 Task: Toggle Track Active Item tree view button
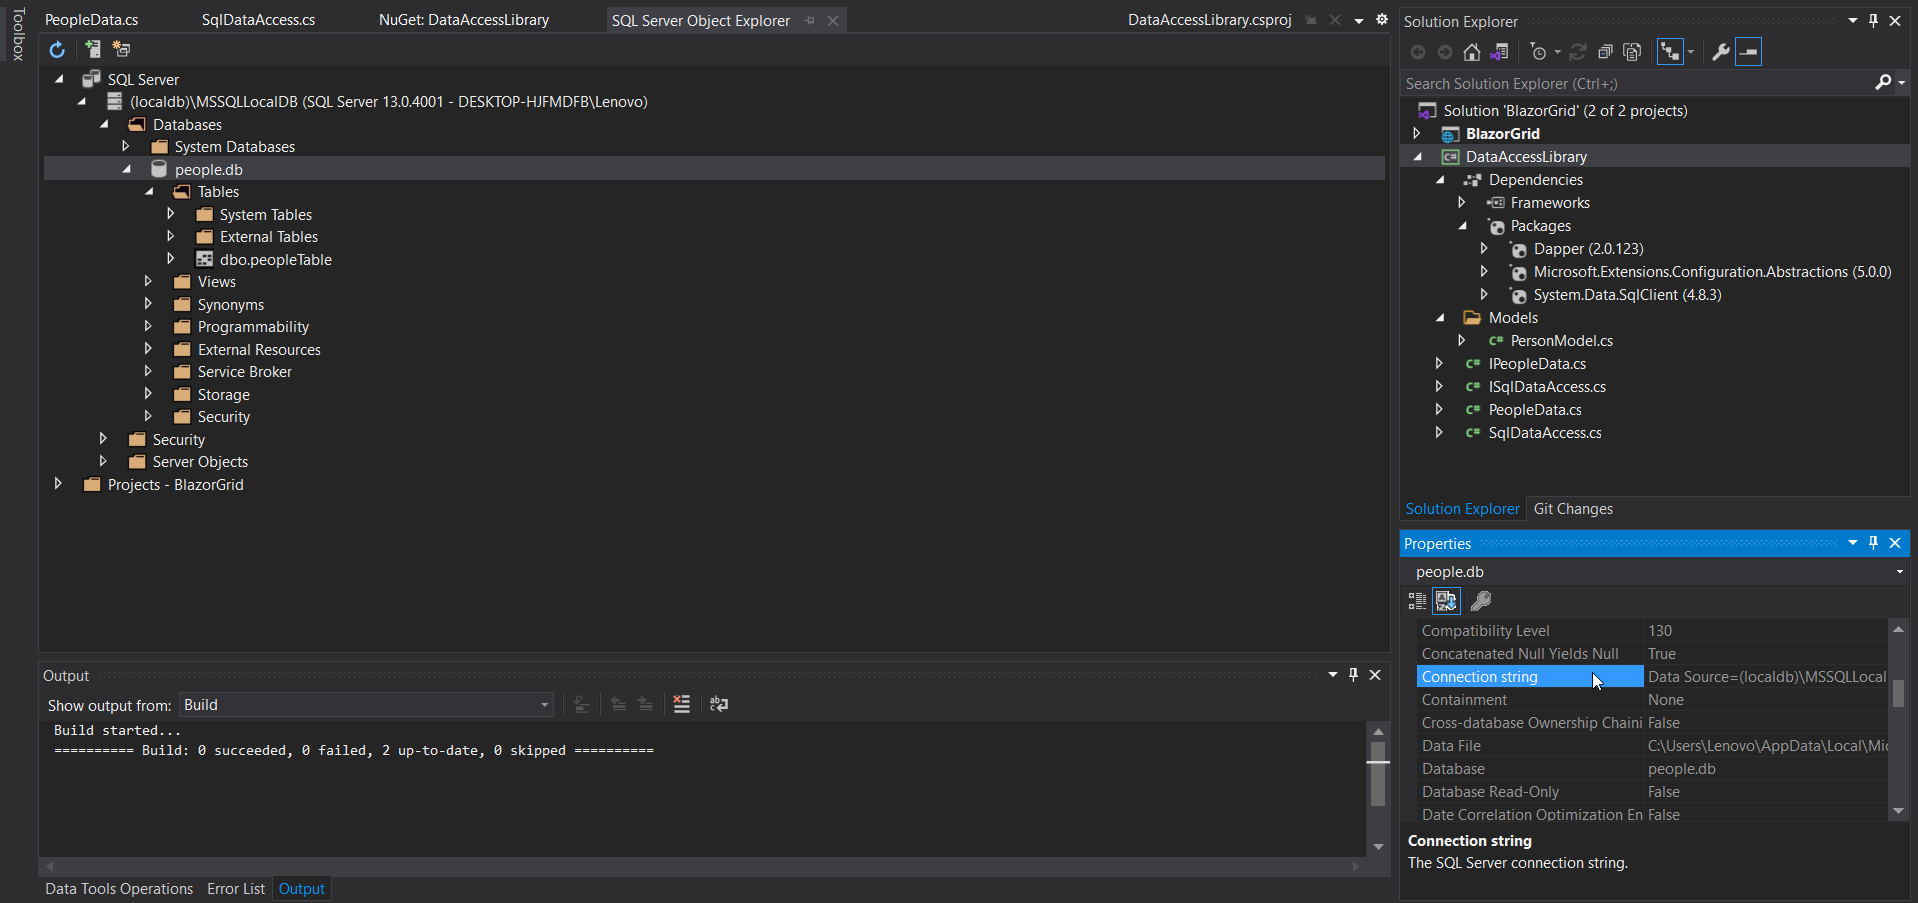(1670, 52)
